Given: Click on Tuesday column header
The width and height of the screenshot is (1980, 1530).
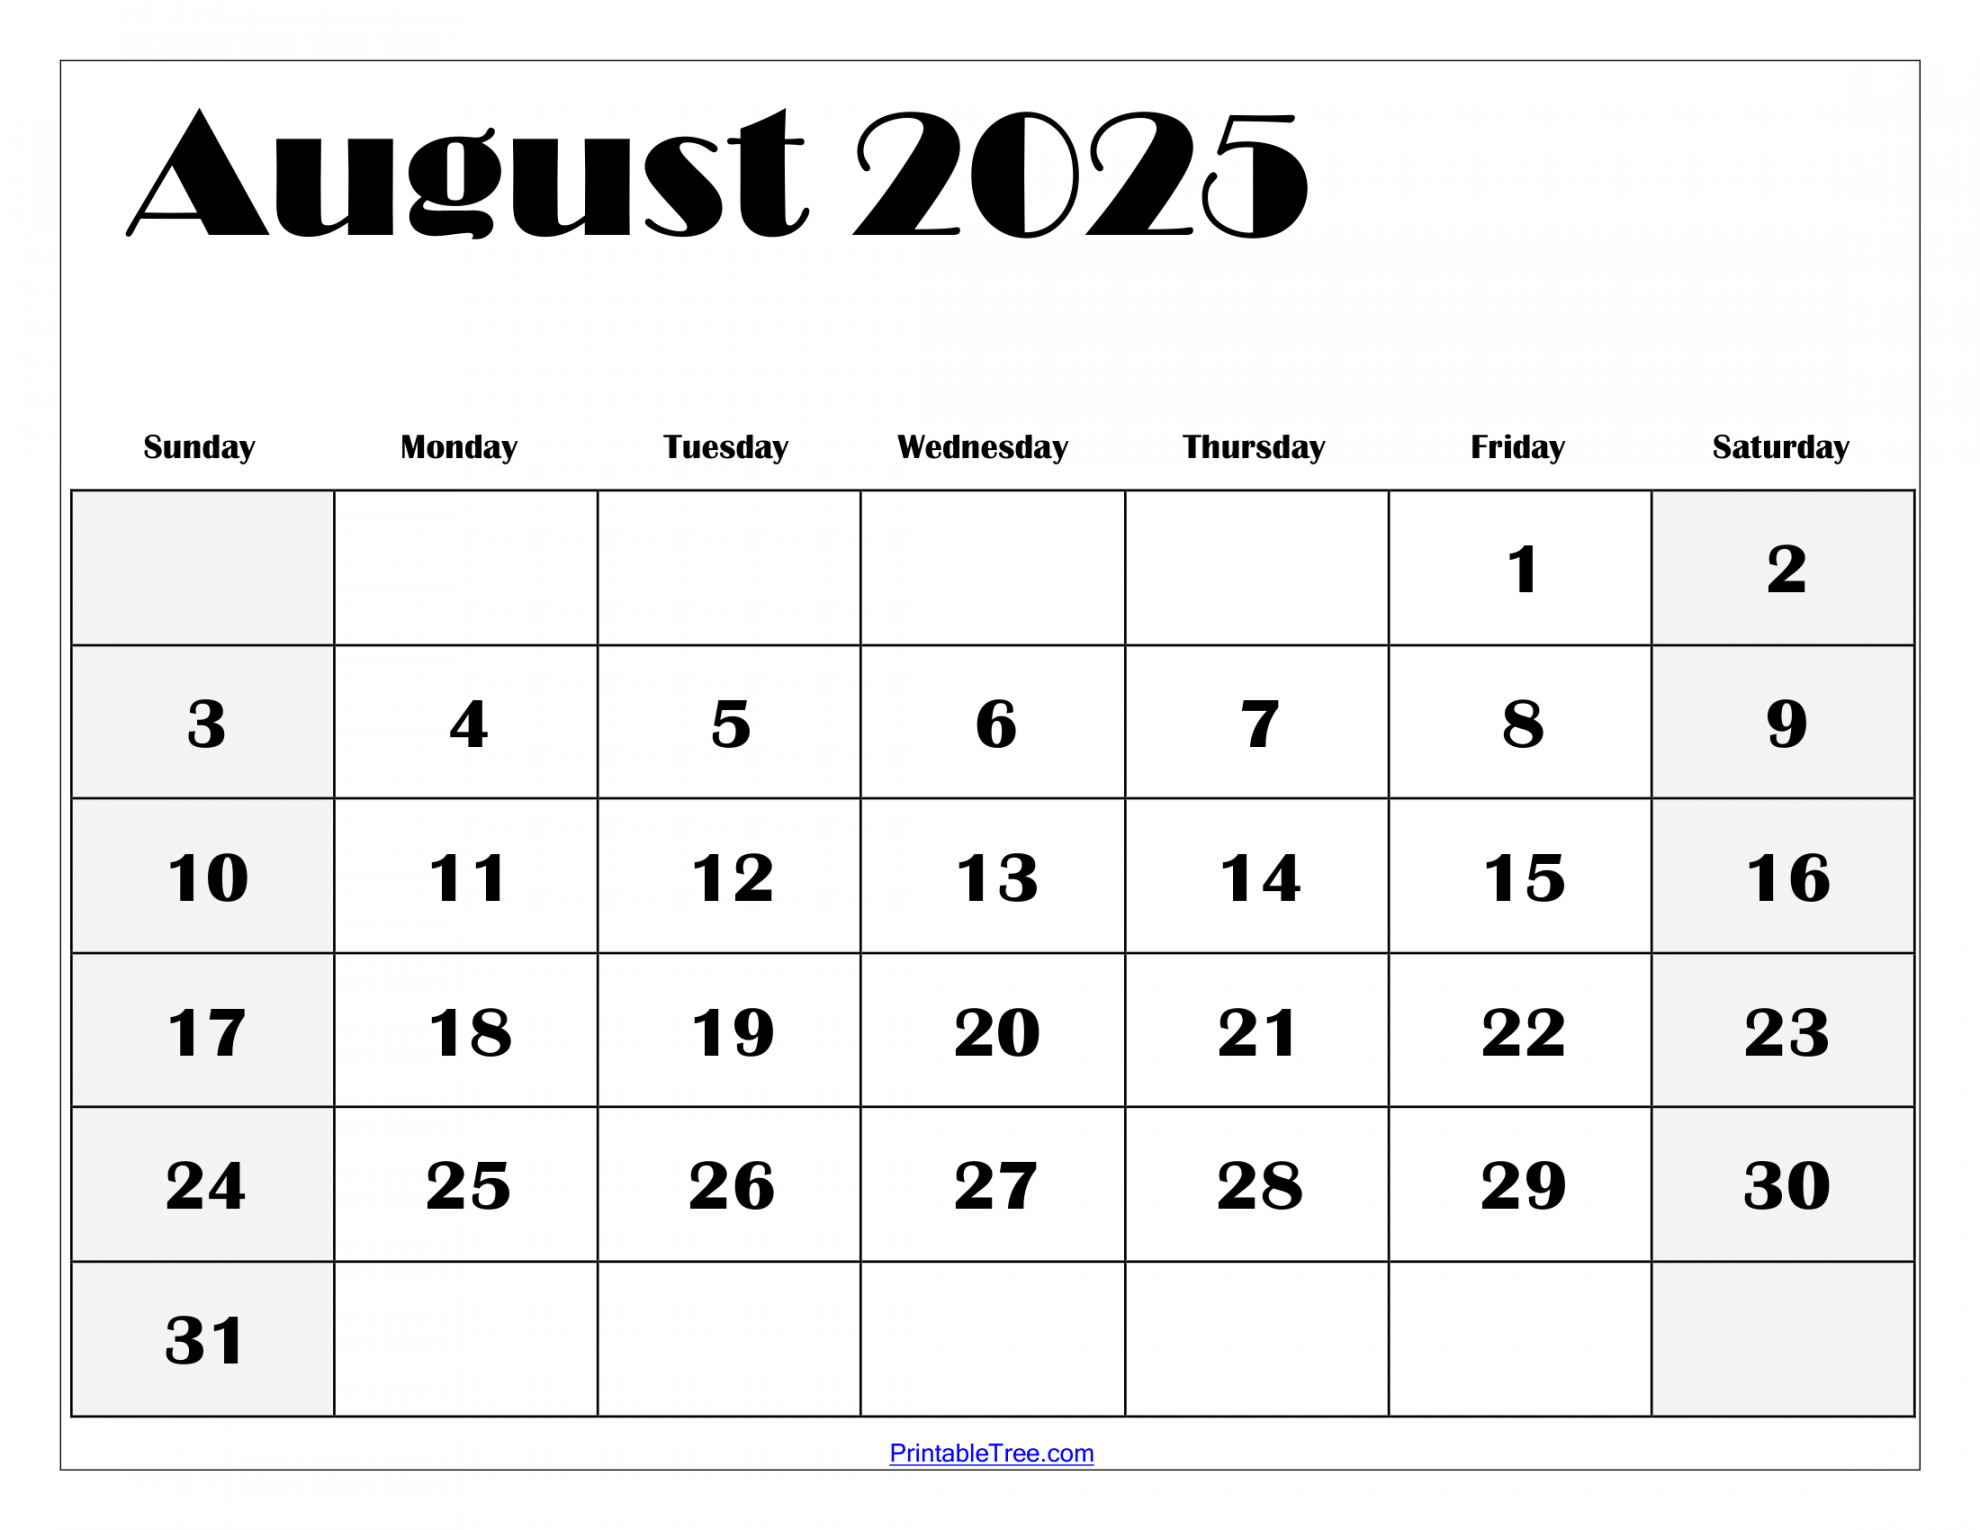Looking at the screenshot, I should [x=726, y=426].
